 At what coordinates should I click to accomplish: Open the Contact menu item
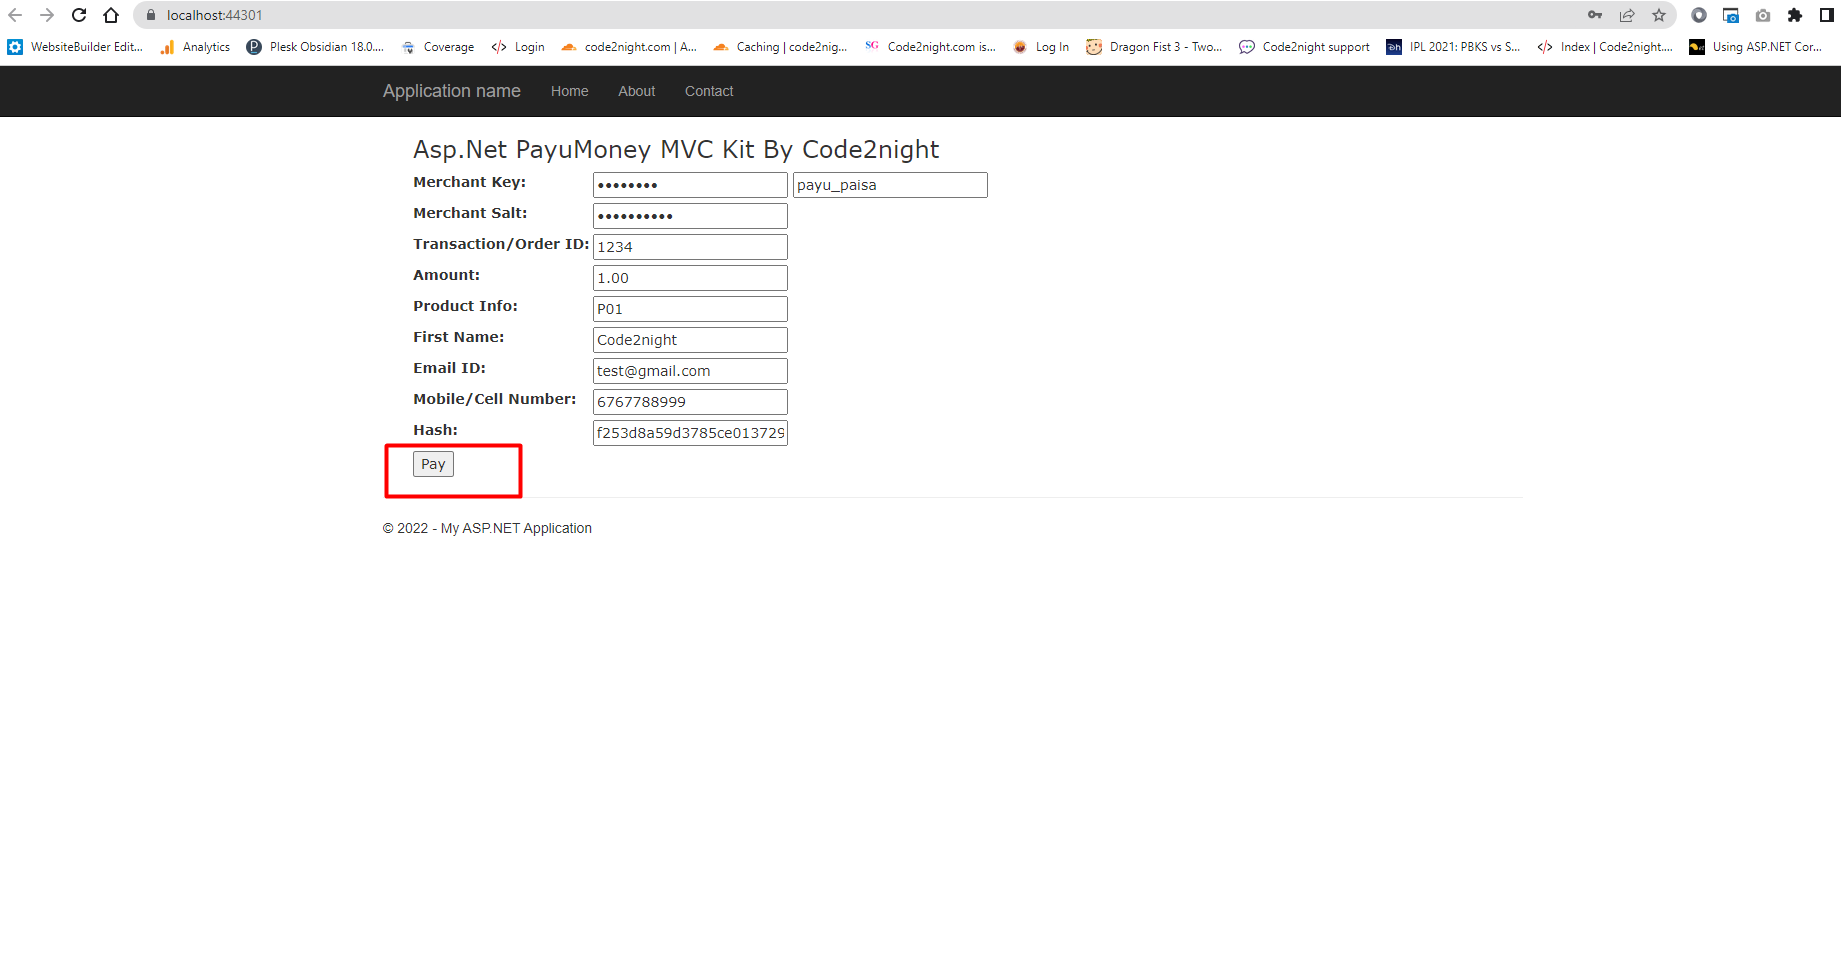click(x=709, y=91)
